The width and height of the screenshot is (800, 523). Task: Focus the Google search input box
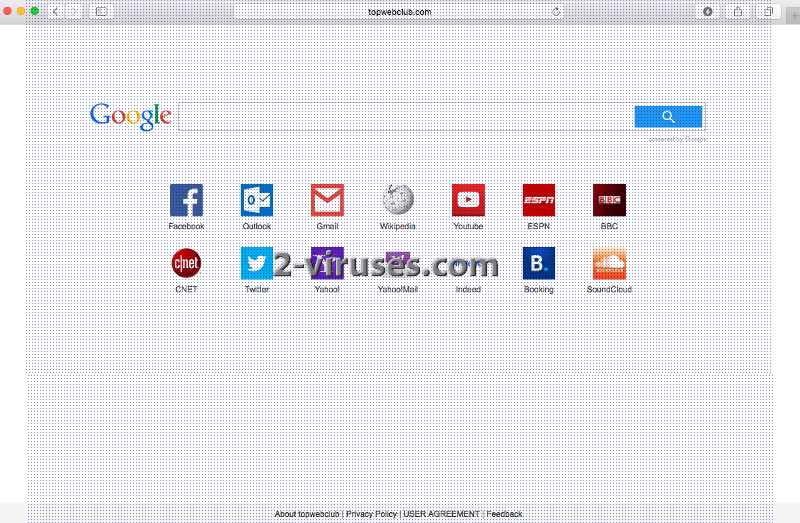point(406,117)
